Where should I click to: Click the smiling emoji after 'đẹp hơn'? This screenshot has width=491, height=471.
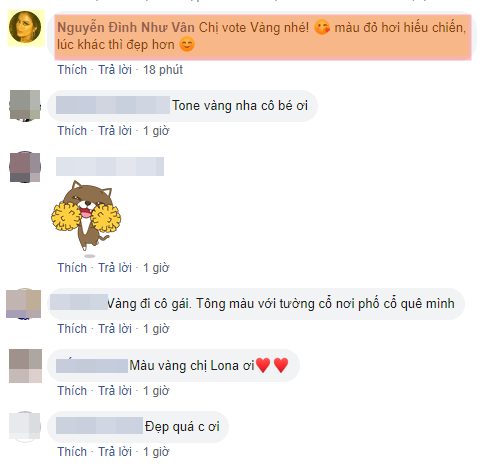pos(187,44)
